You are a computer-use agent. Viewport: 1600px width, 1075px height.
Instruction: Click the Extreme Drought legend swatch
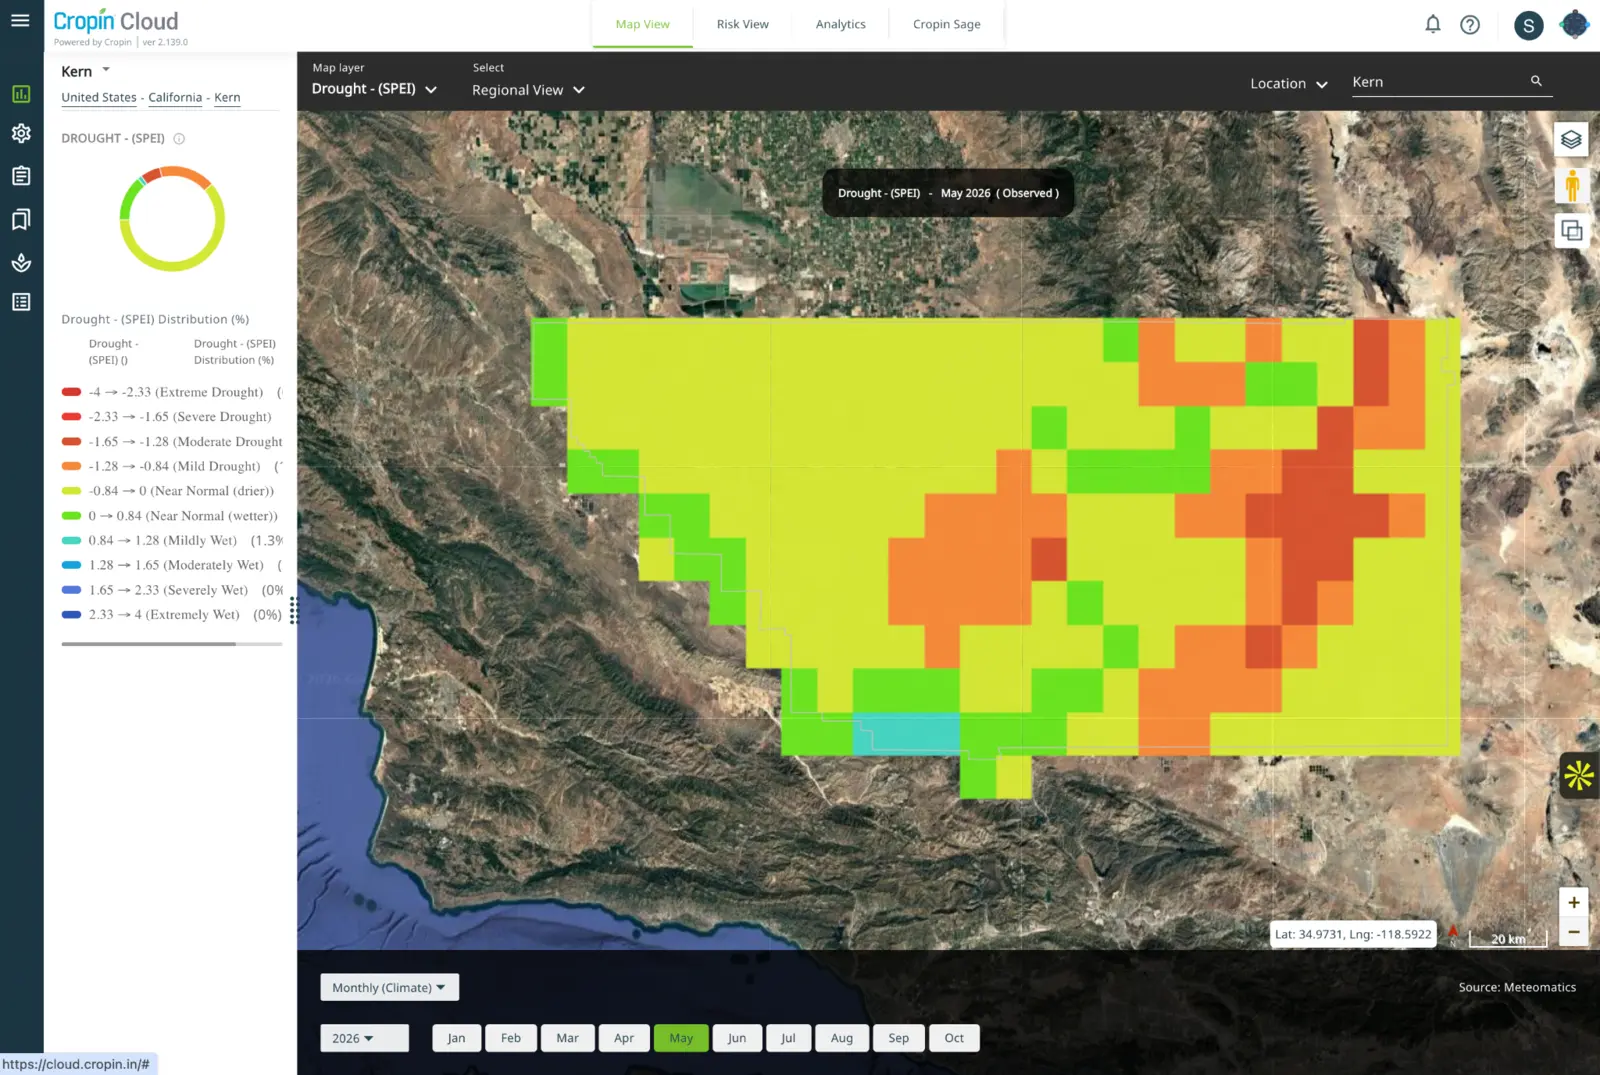(71, 392)
